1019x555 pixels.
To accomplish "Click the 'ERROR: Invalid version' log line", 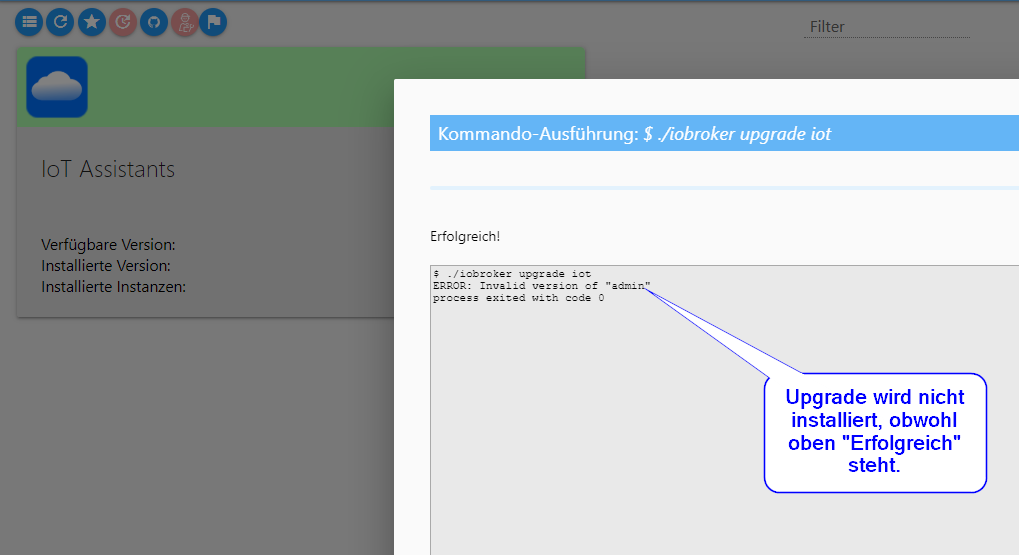I will coord(542,286).
